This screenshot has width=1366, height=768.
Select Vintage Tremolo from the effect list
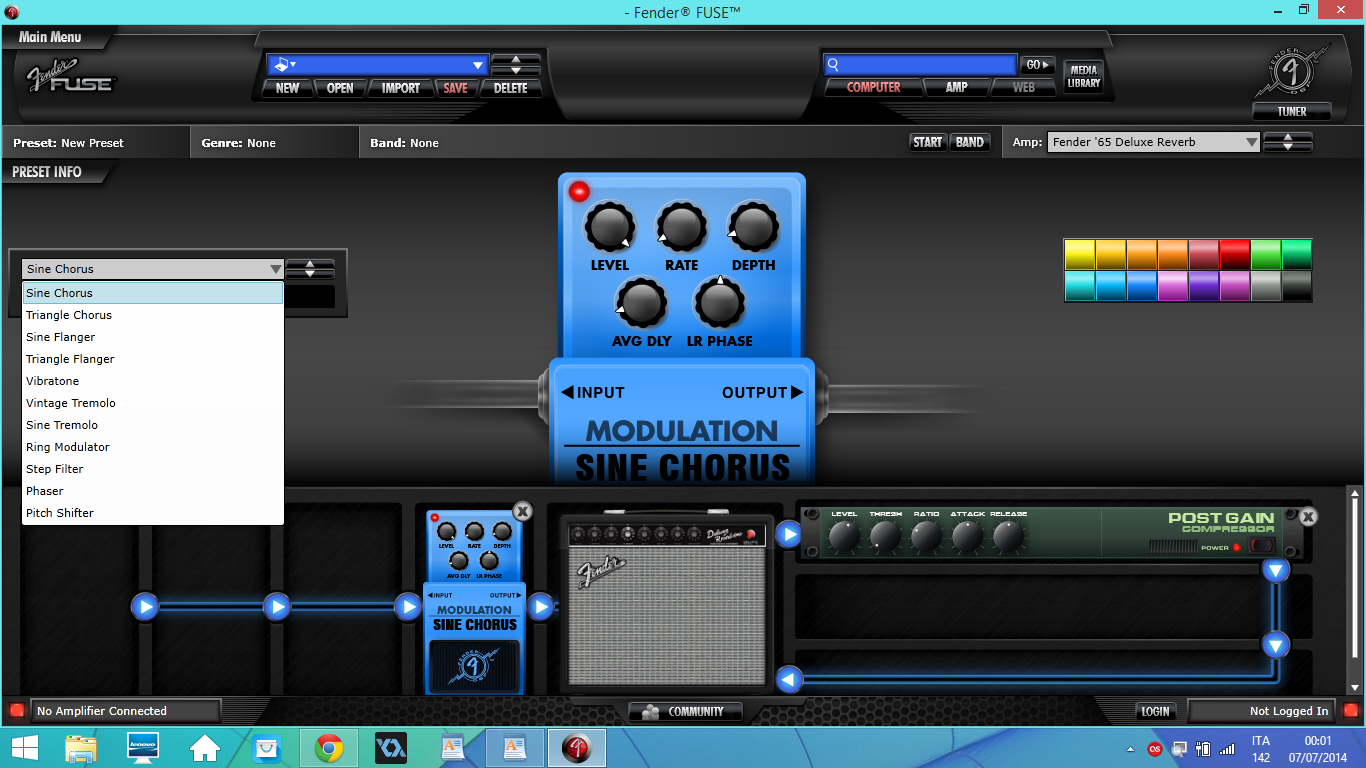71,403
